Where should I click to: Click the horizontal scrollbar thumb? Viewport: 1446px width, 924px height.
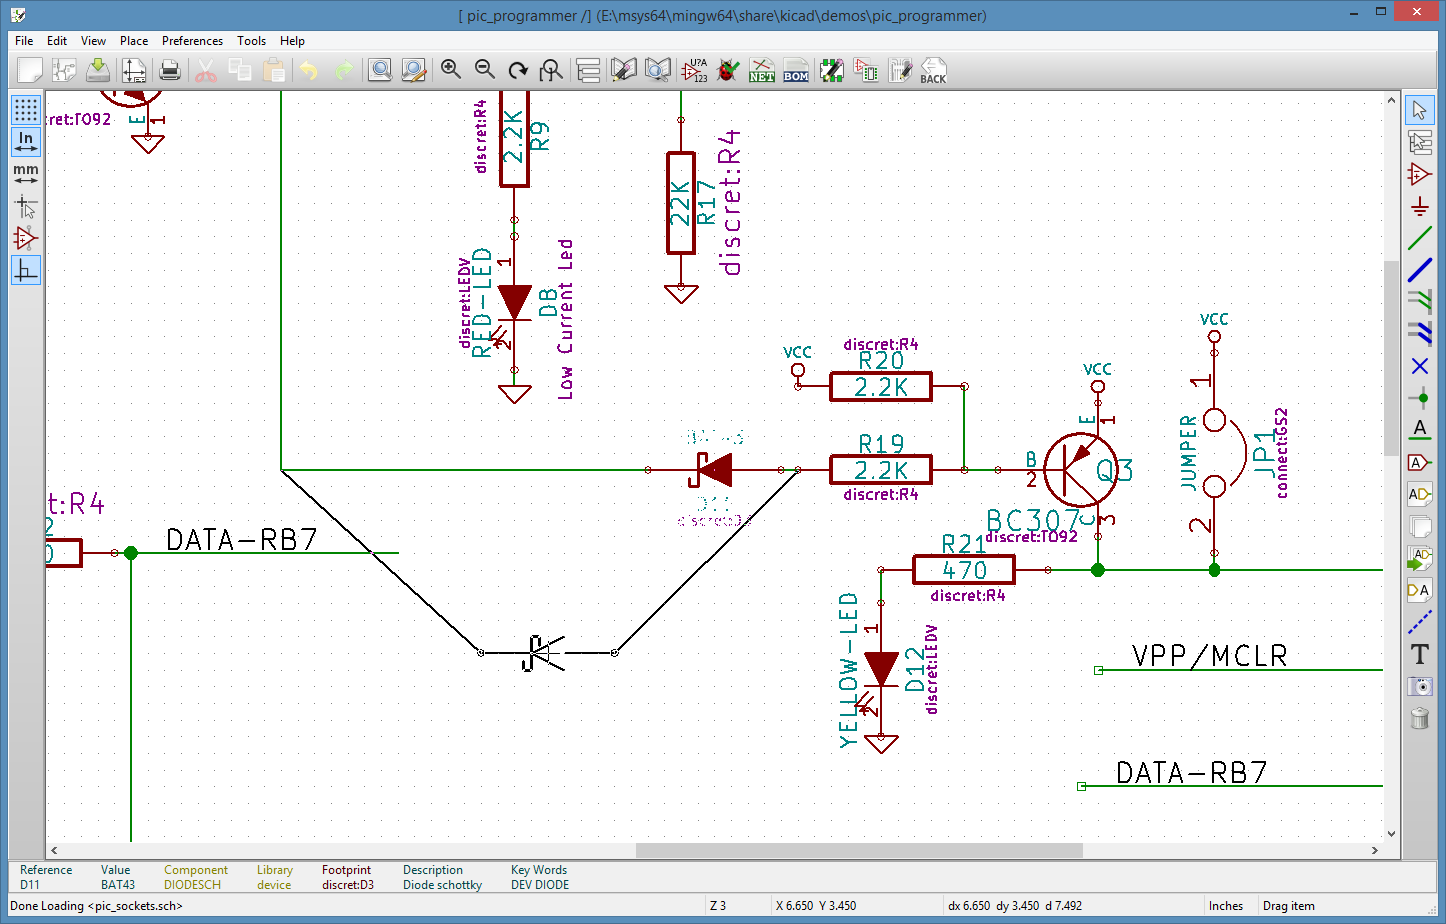click(858, 850)
